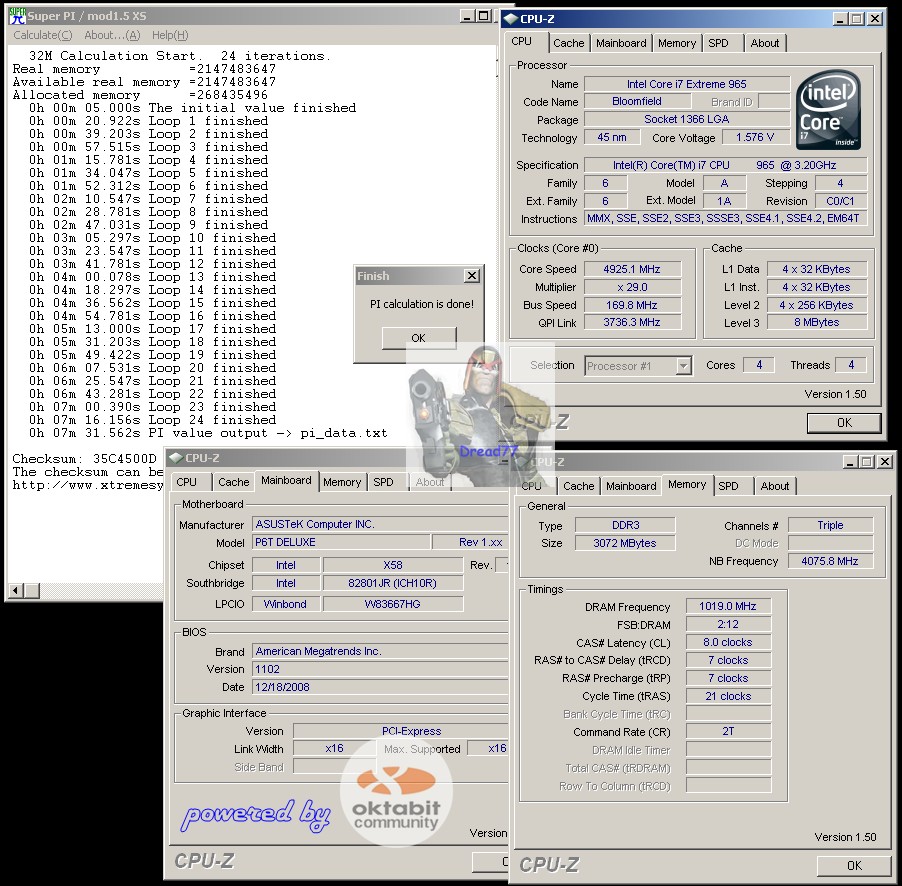Image resolution: width=902 pixels, height=886 pixels.
Task: Select the active Mainboard tab in middle CPU-Z
Action: click(286, 480)
